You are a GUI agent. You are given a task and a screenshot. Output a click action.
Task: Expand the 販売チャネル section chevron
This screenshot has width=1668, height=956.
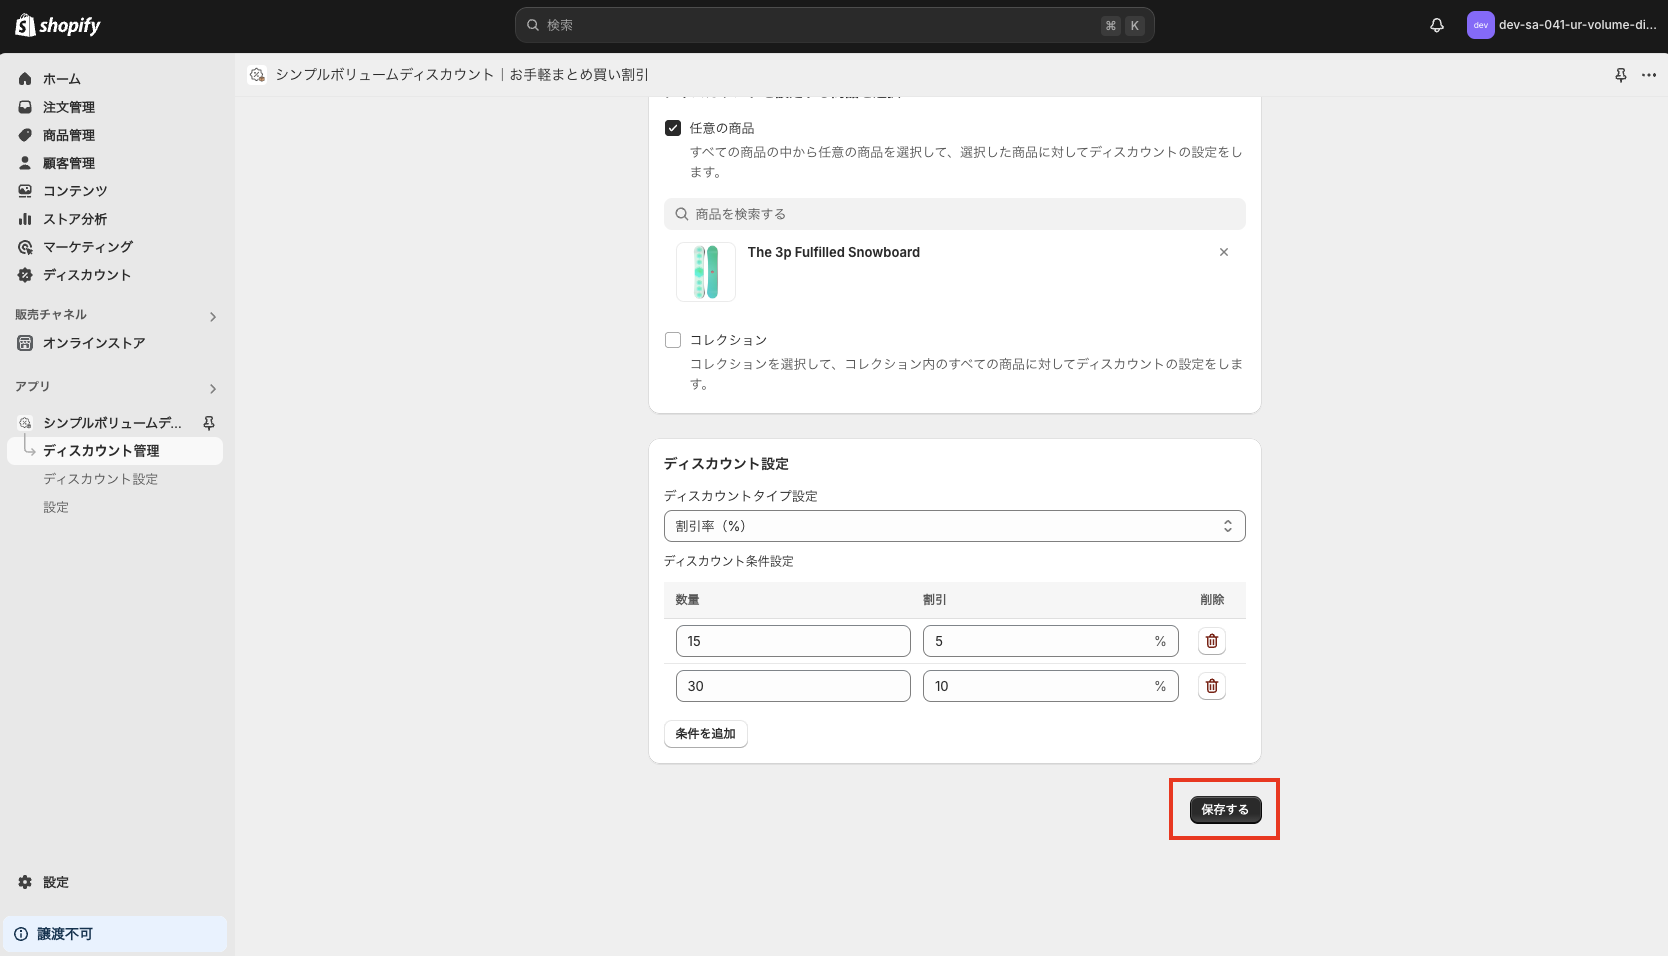212,317
